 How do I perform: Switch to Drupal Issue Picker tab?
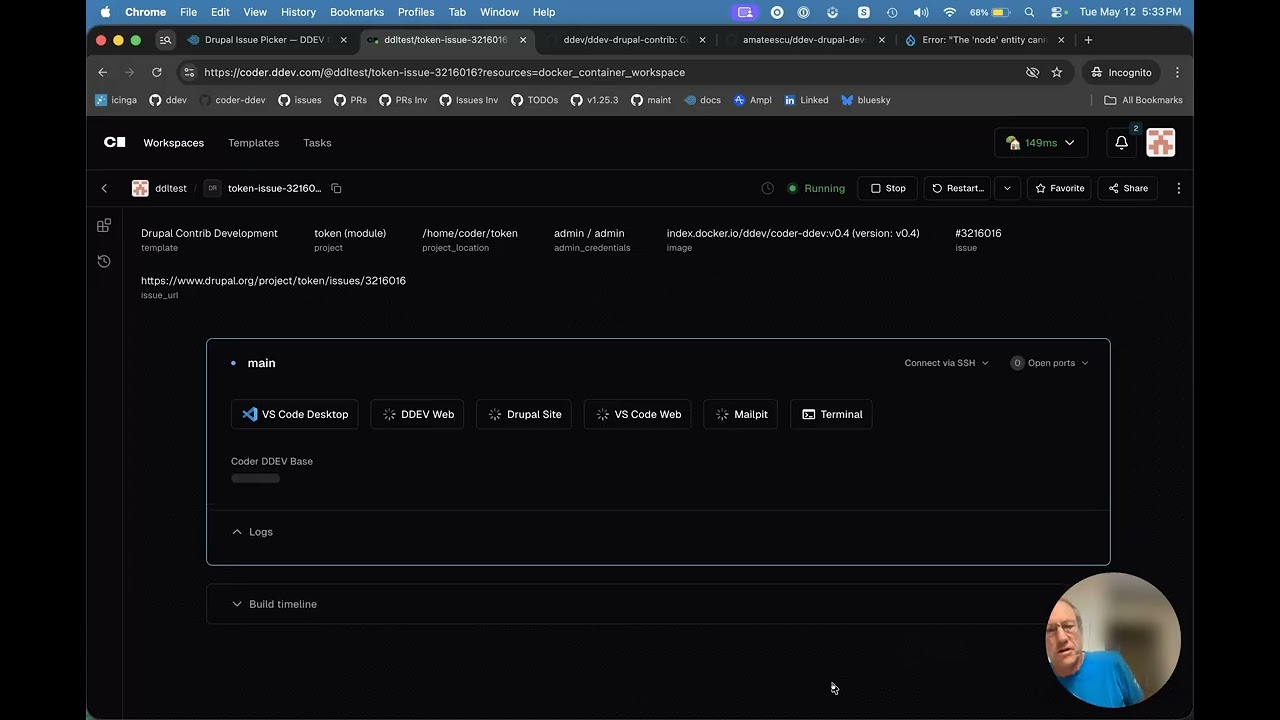pos(267,40)
